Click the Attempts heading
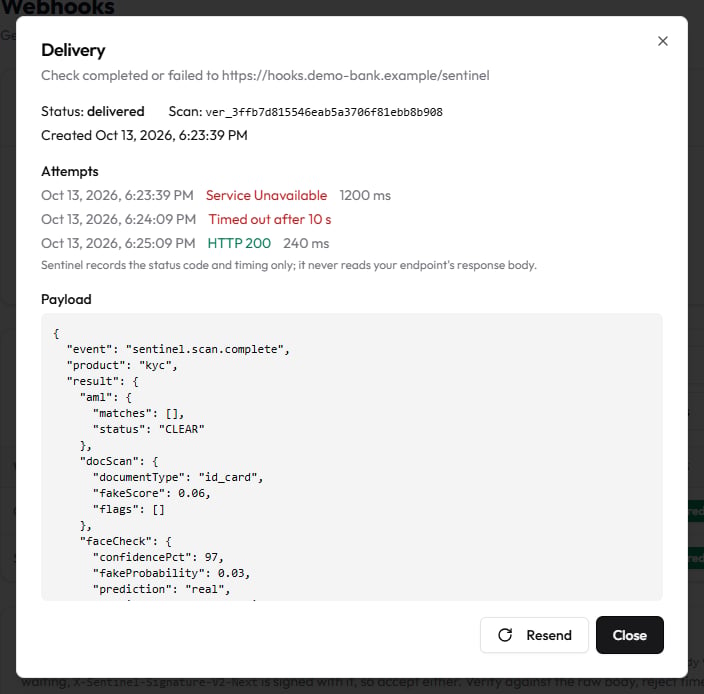 pos(70,171)
